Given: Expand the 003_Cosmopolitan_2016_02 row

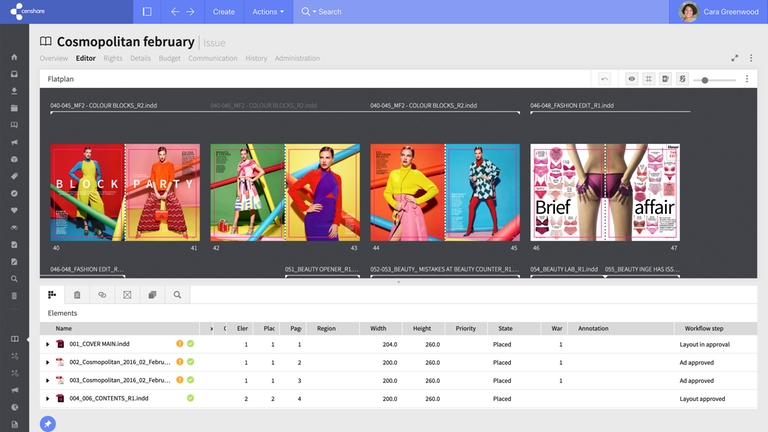Looking at the screenshot, I should click(x=48, y=381).
